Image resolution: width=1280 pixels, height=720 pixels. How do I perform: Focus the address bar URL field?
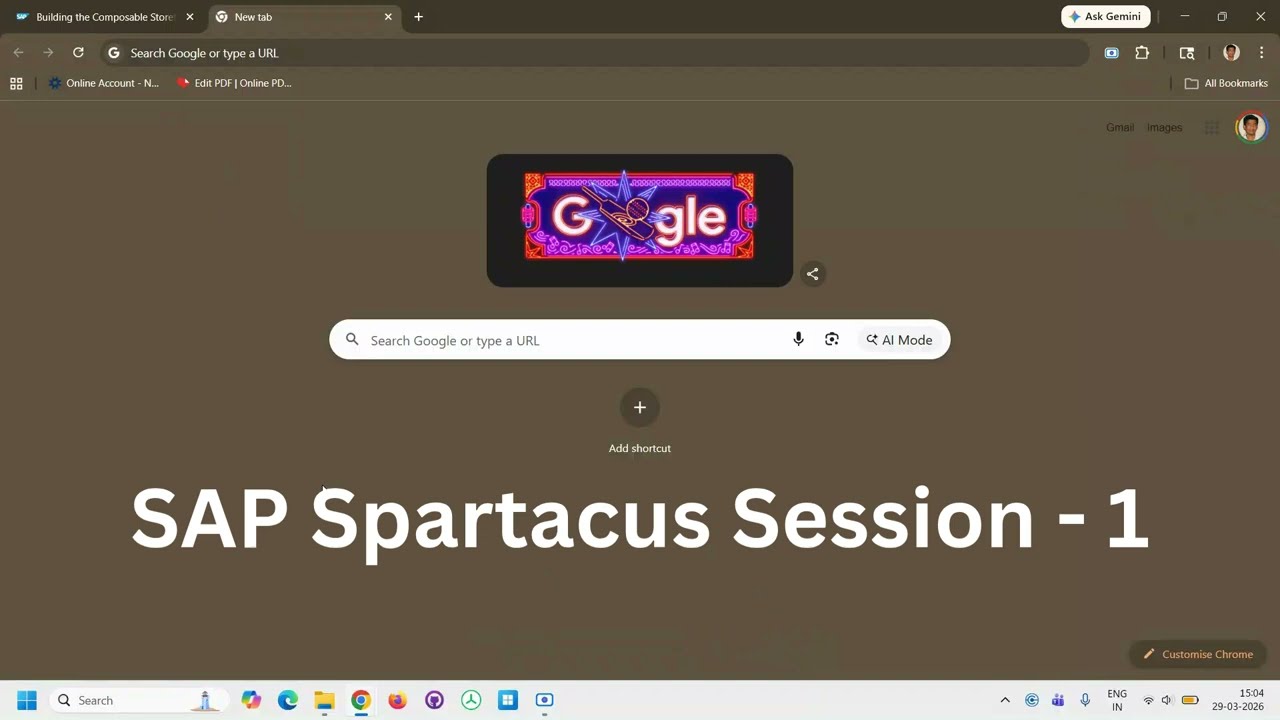click(x=594, y=53)
